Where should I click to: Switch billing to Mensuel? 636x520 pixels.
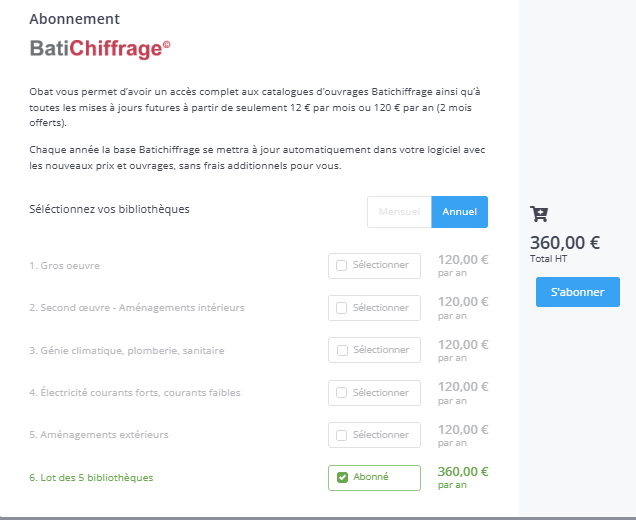tap(399, 212)
